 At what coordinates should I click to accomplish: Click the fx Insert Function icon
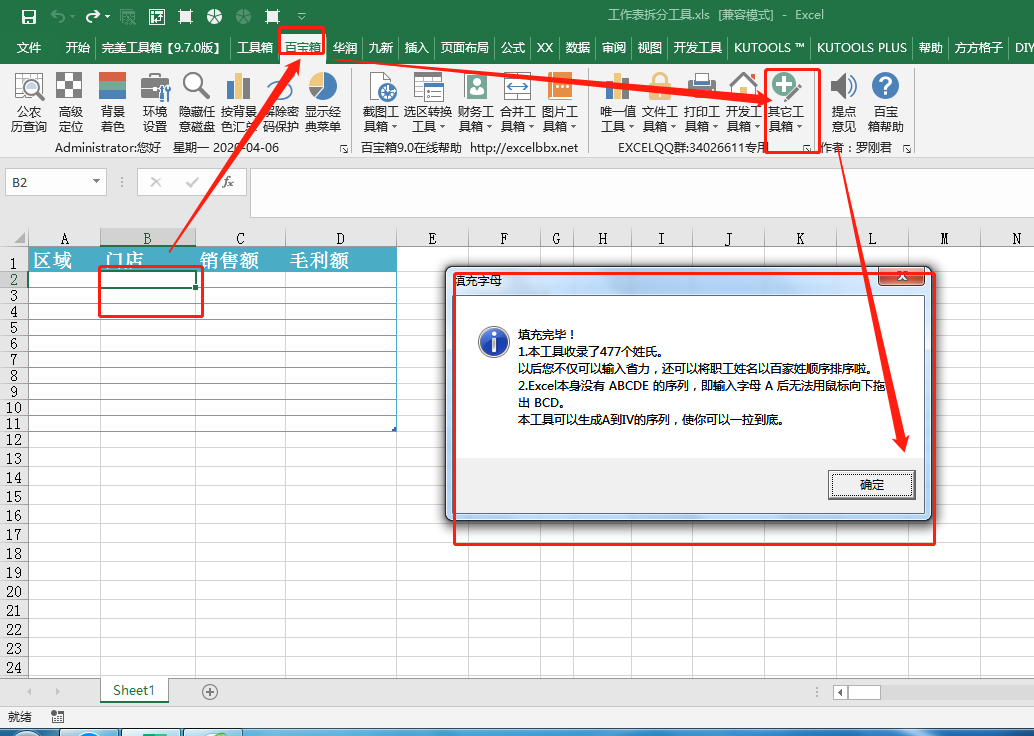pyautogui.click(x=228, y=182)
